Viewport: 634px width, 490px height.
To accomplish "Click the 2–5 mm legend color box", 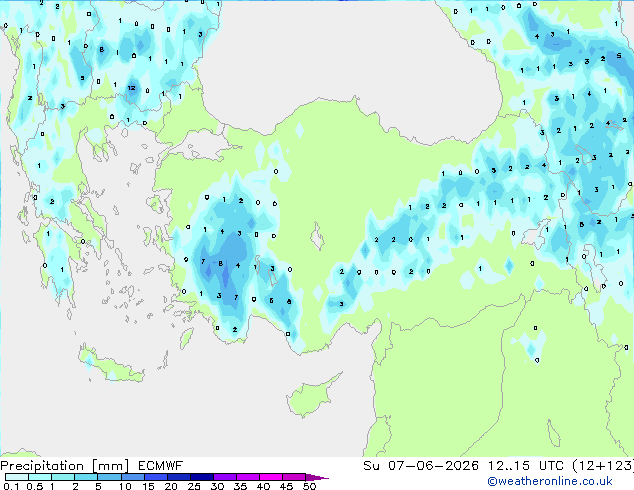I will pos(86,477).
